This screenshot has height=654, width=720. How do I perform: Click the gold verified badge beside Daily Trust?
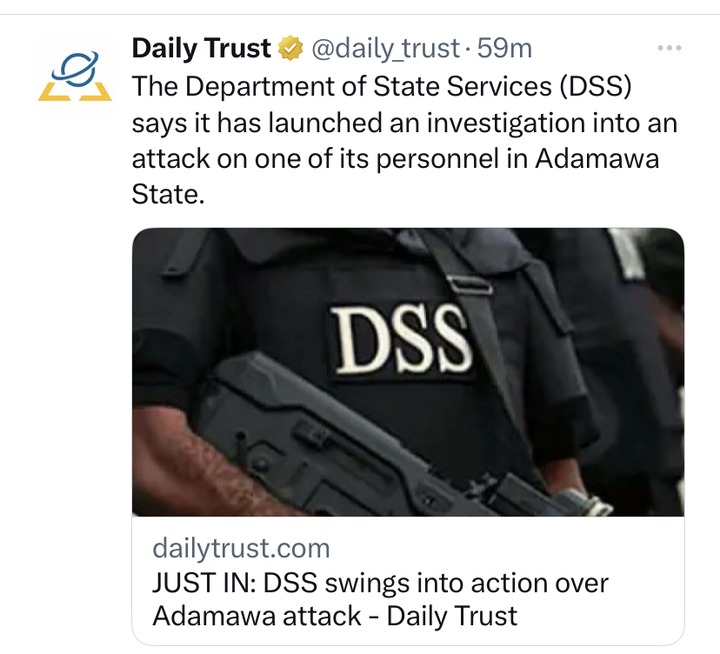(x=292, y=48)
